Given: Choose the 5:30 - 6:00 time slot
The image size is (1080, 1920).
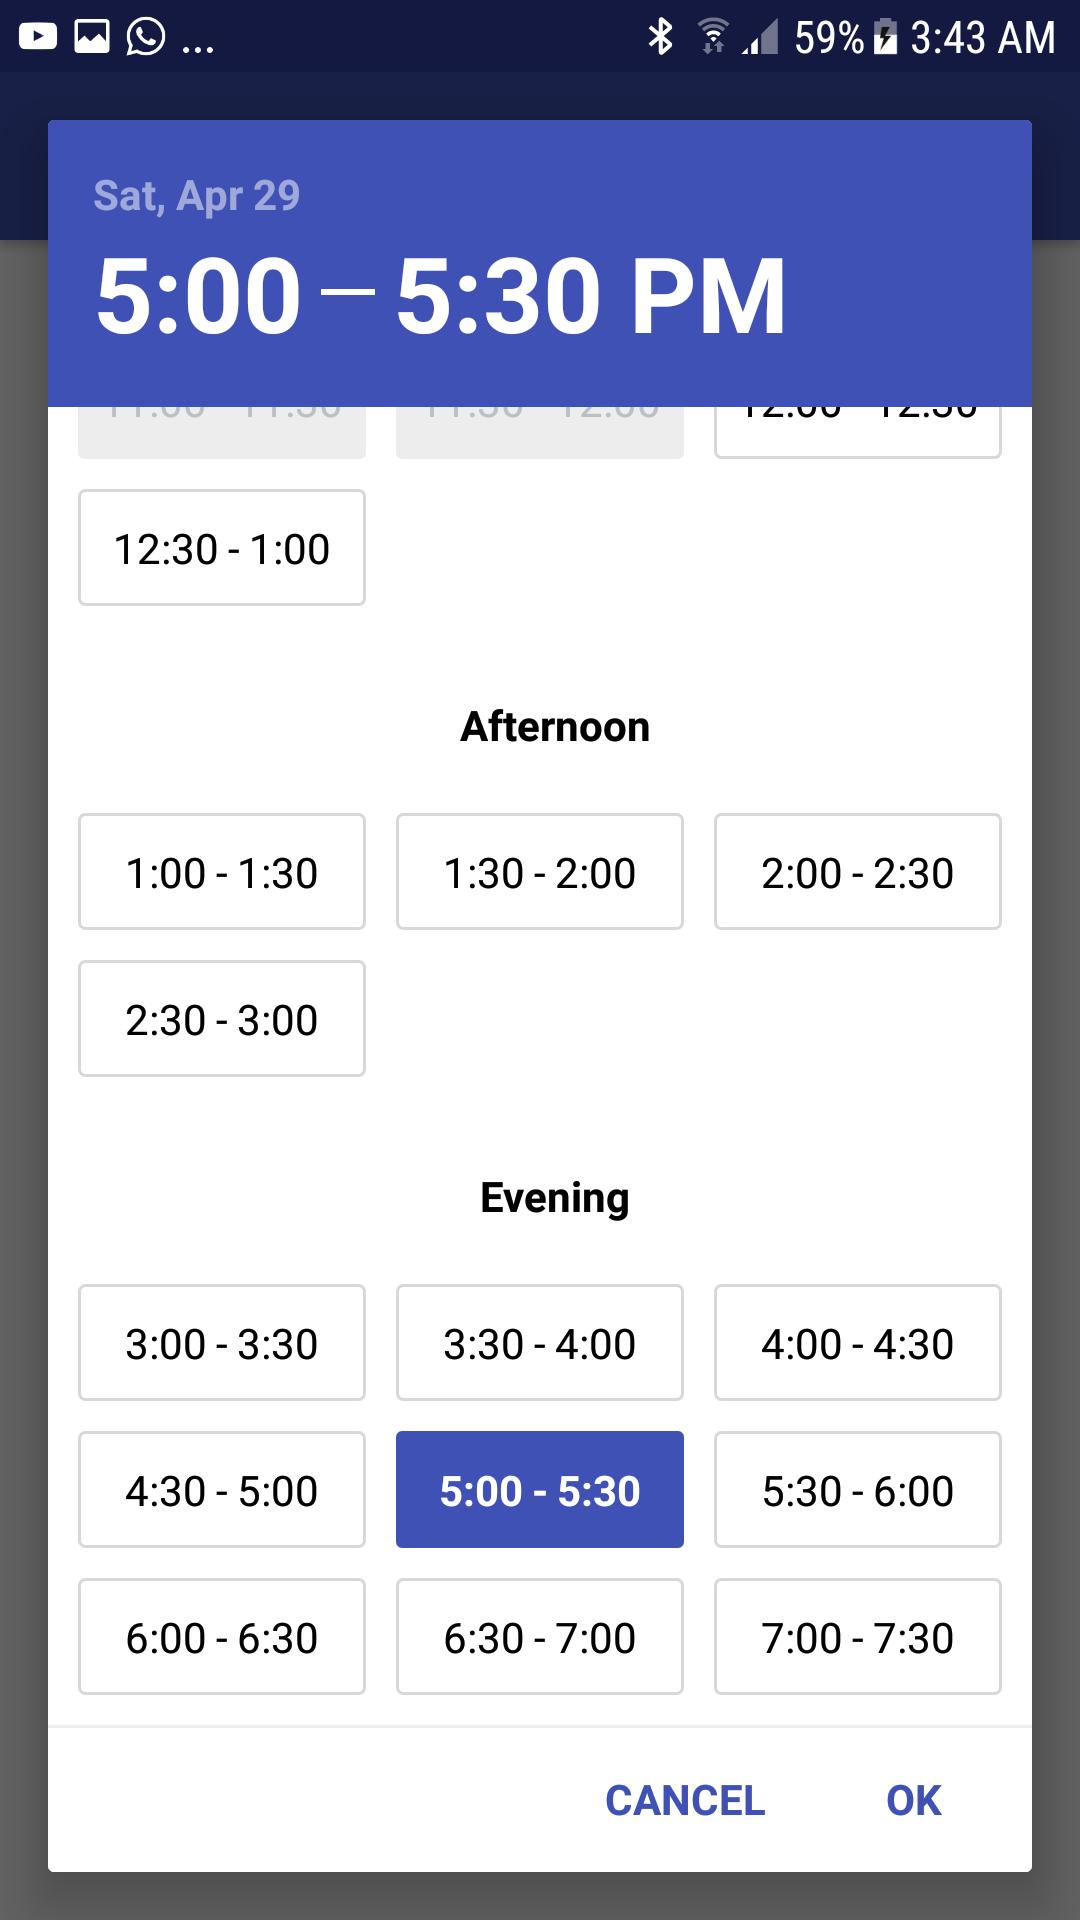Looking at the screenshot, I should click(x=858, y=1490).
